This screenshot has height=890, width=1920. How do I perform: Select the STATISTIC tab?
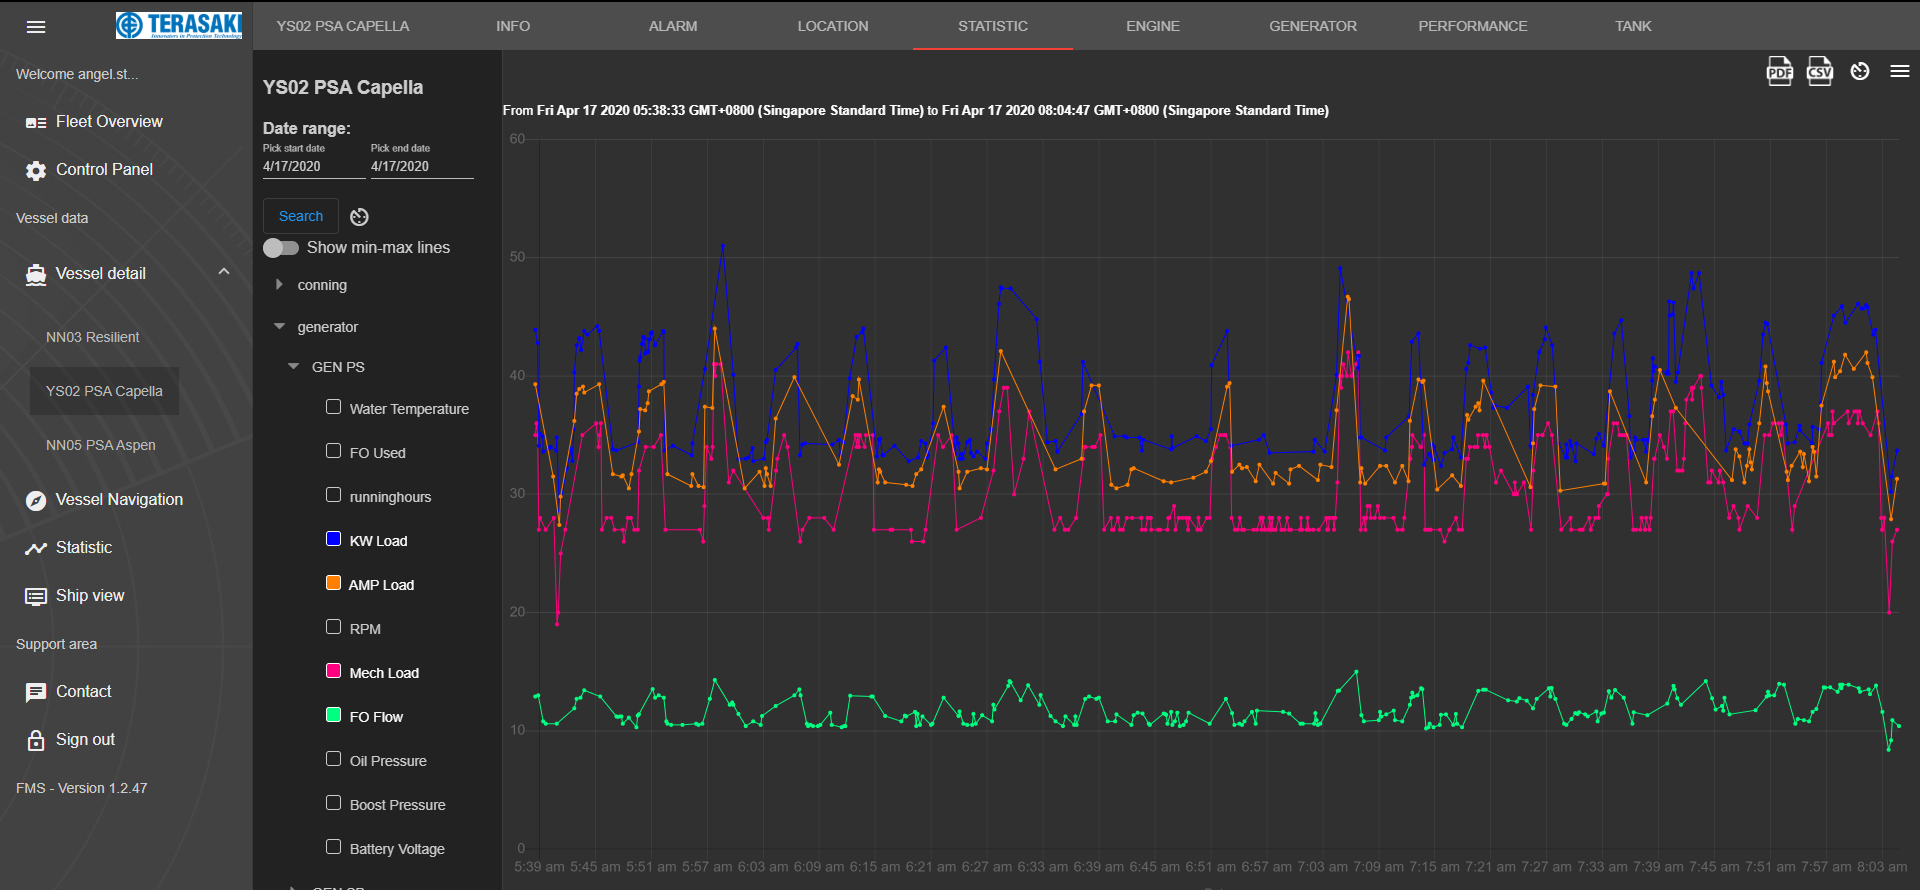(993, 26)
